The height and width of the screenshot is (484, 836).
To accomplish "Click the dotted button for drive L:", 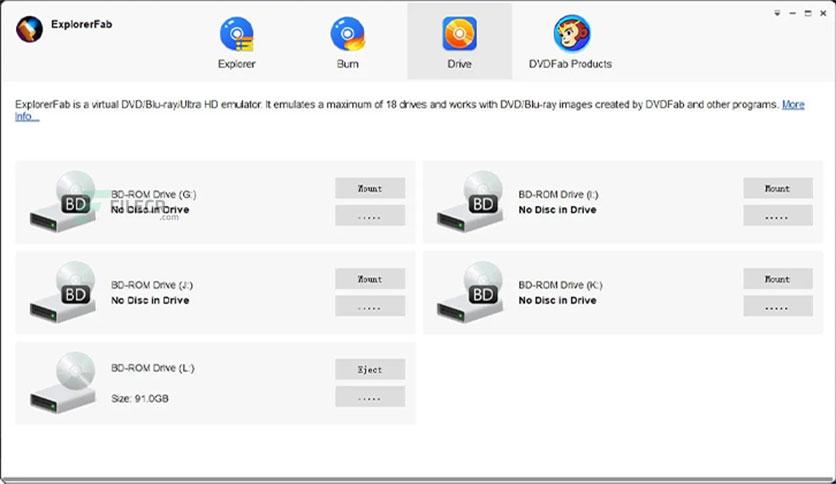I will [370, 397].
